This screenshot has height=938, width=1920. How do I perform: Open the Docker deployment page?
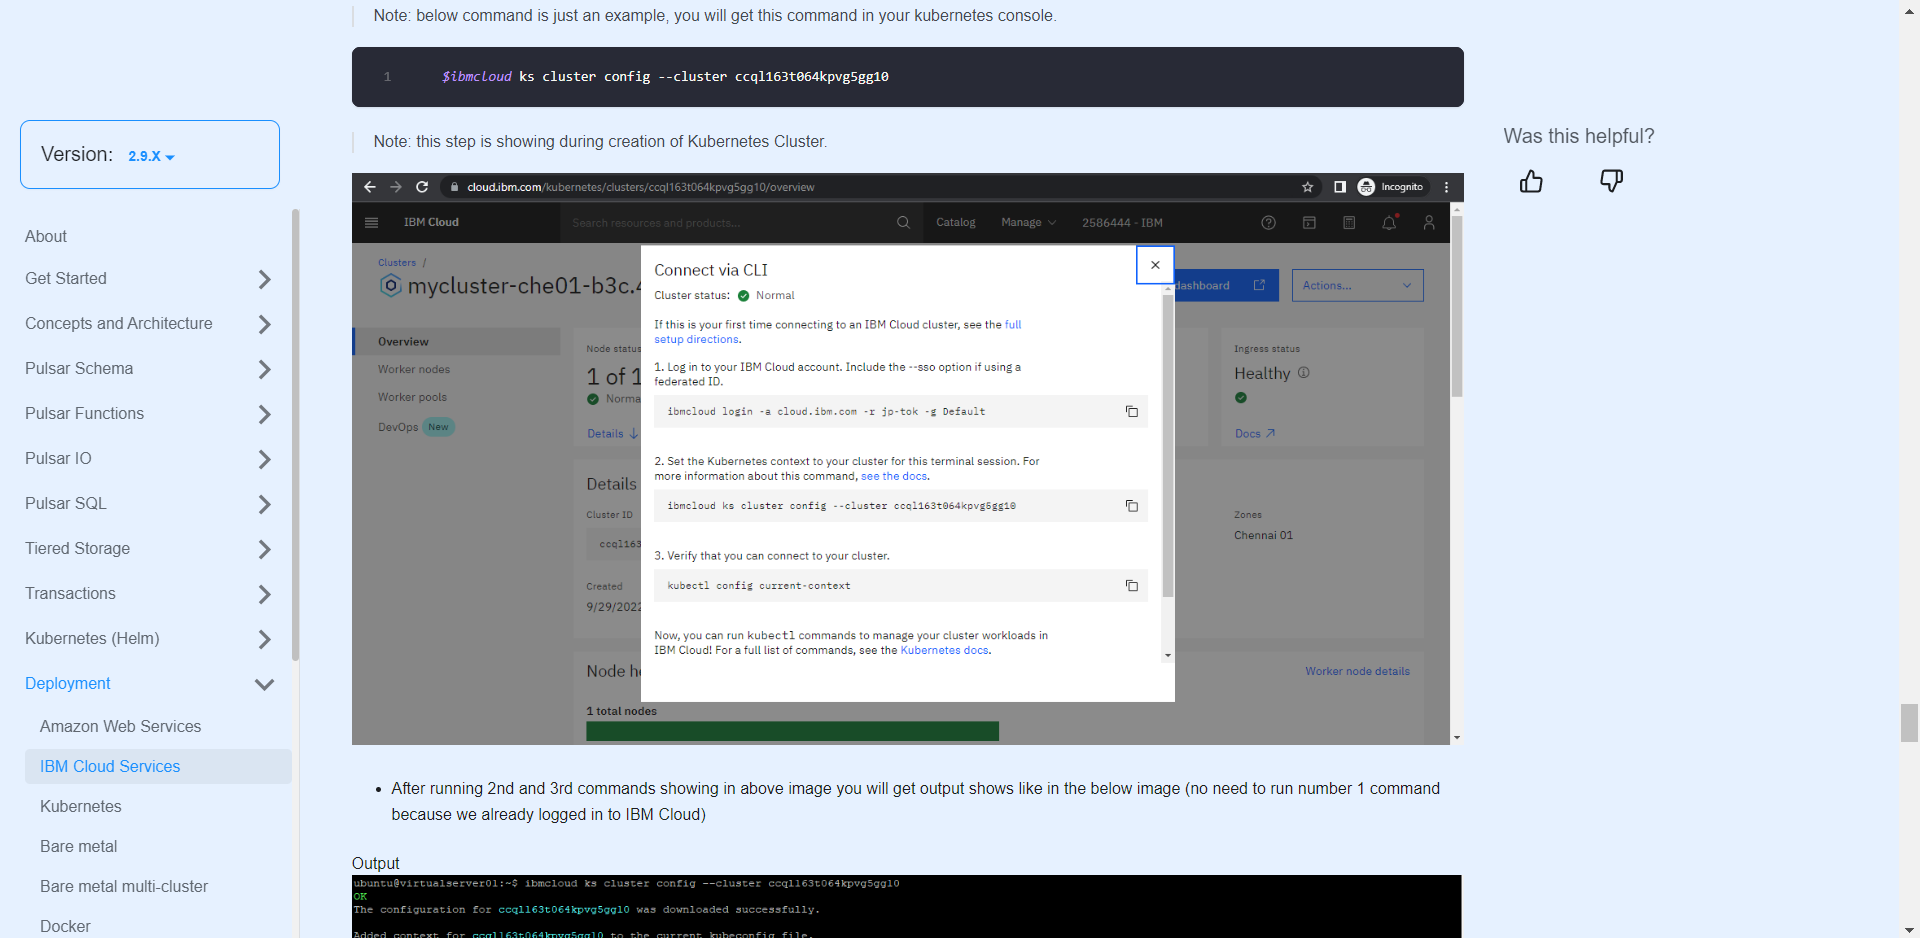tap(65, 926)
